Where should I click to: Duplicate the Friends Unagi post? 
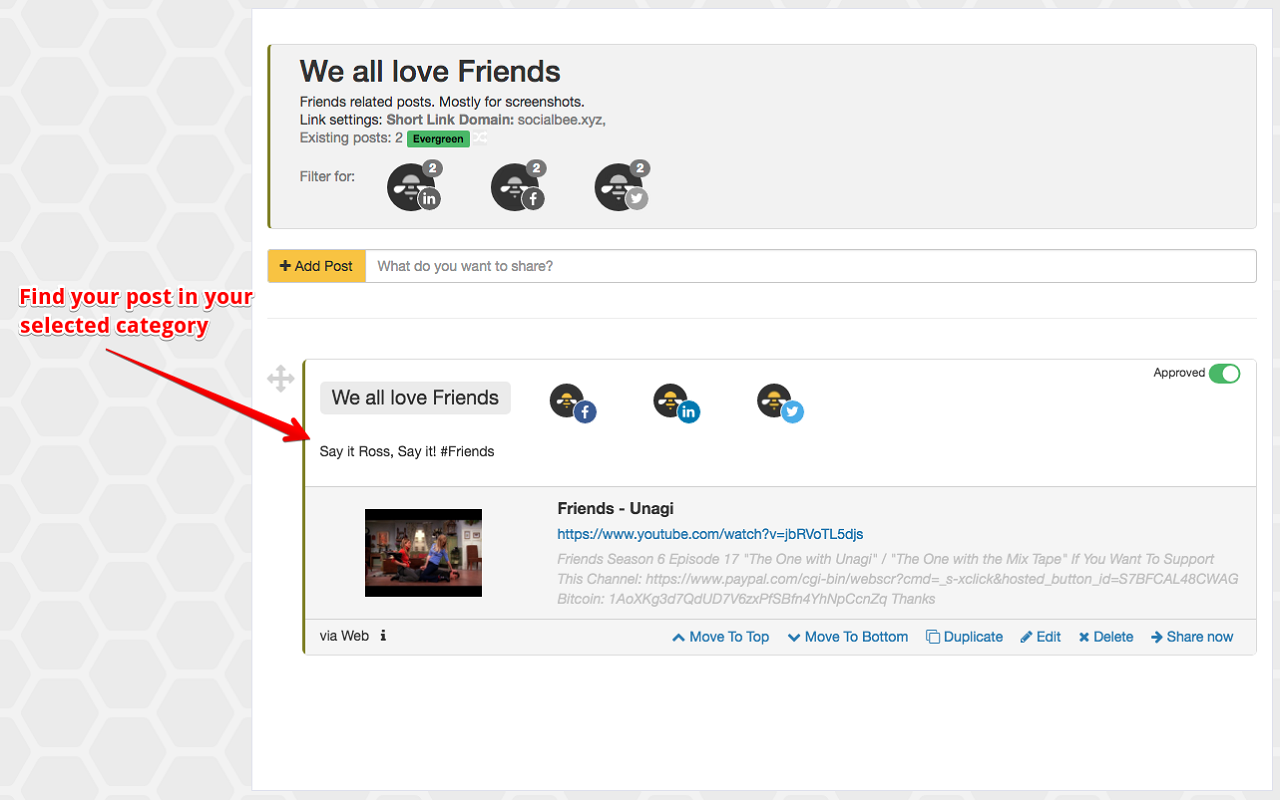tap(965, 637)
